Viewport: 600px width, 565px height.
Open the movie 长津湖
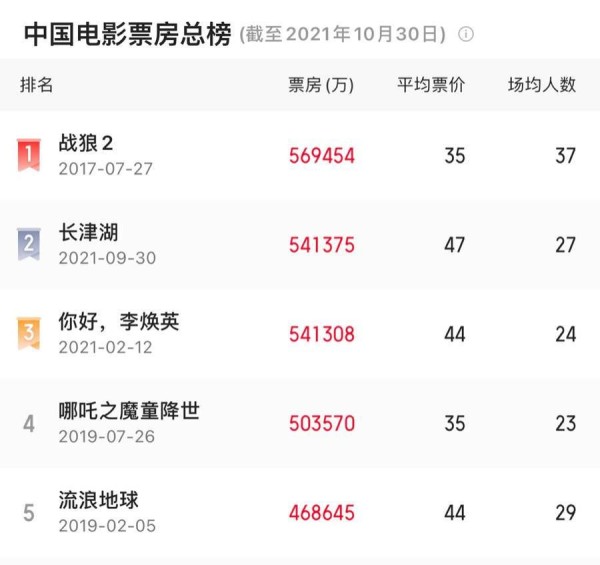coord(88,232)
